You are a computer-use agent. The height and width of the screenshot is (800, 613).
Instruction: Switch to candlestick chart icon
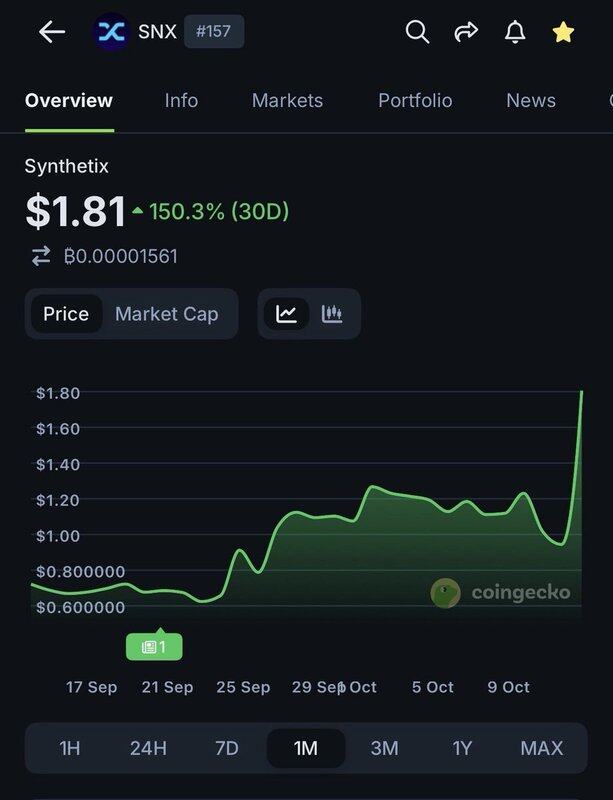click(x=332, y=314)
